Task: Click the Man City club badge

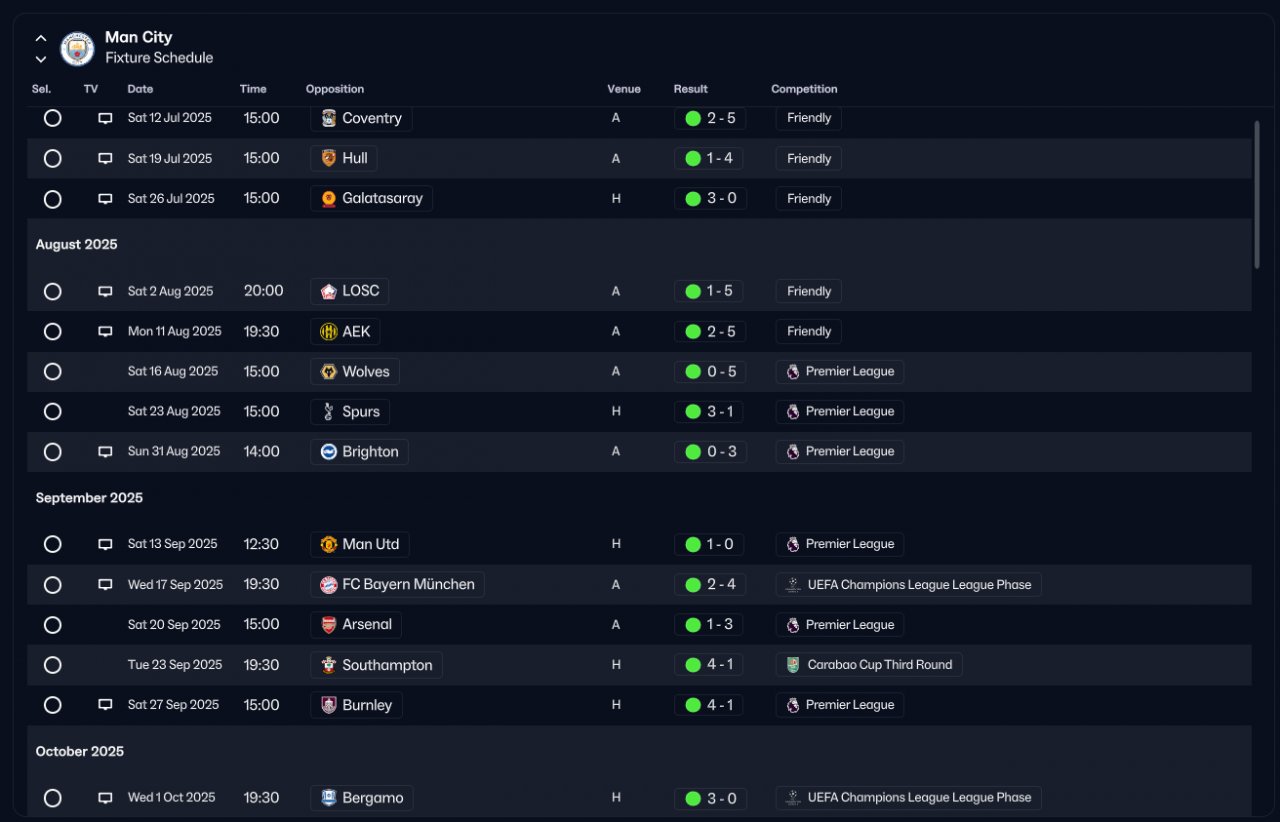Action: pos(77,48)
